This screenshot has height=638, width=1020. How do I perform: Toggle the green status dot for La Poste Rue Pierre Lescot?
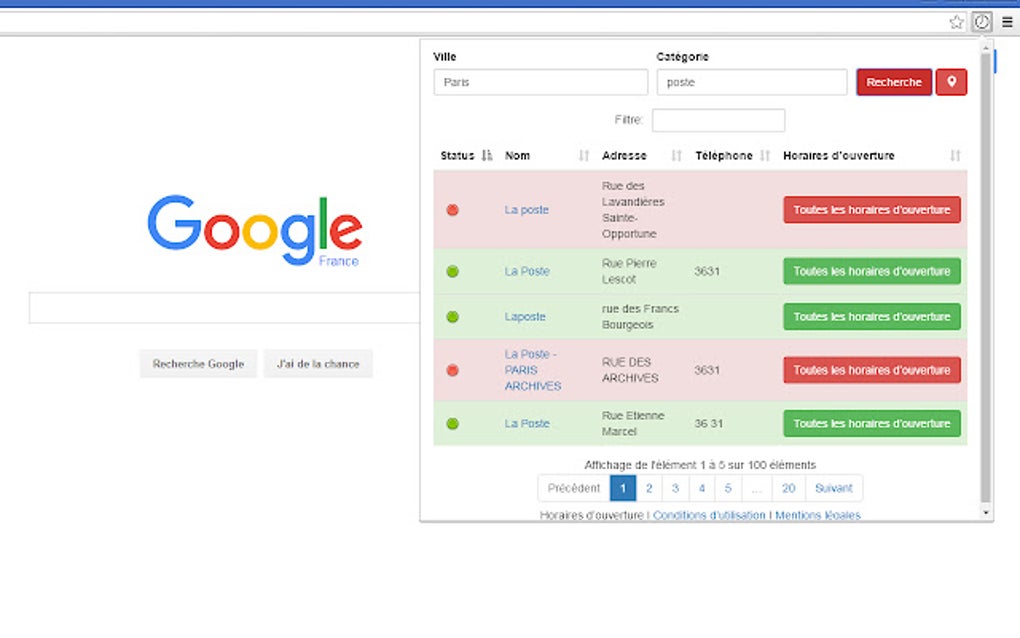[x=452, y=271]
